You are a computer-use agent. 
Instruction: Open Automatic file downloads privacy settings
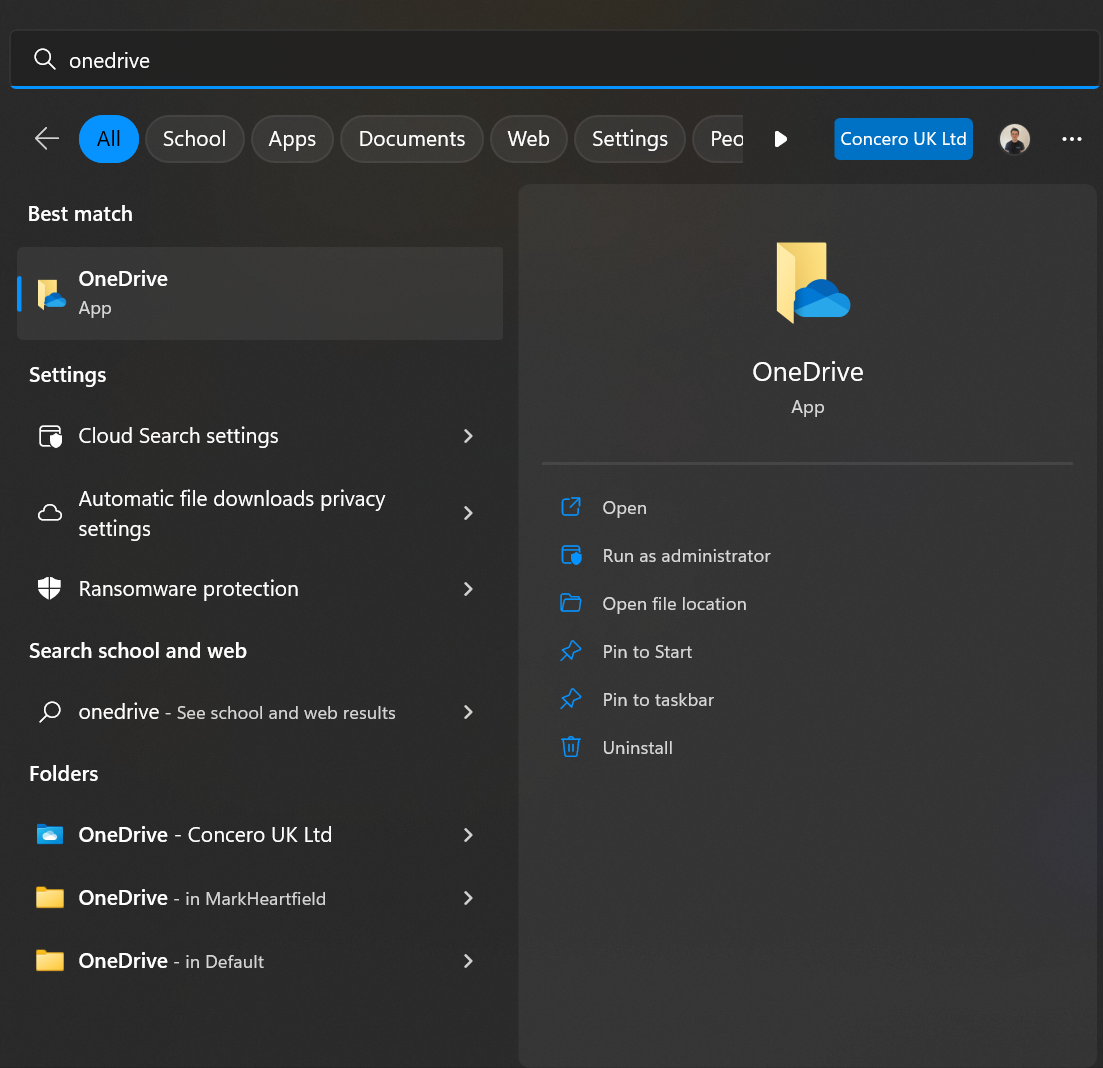coord(260,513)
